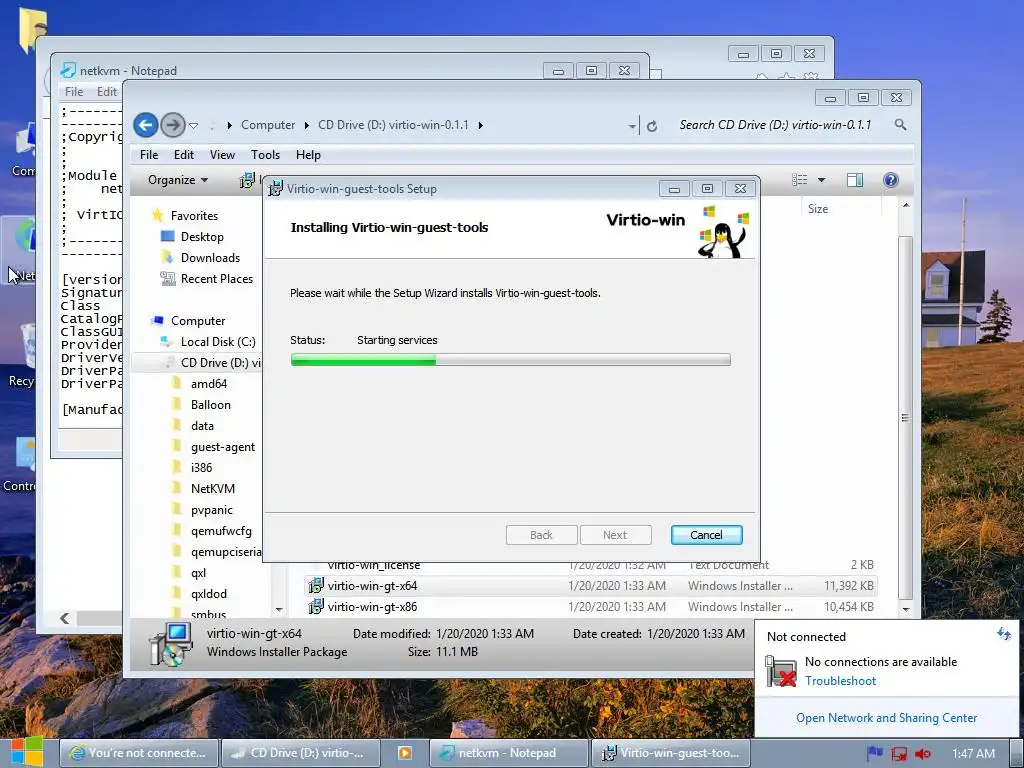Open the view options dropdown arrow
This screenshot has width=1024, height=768.
pos(821,180)
